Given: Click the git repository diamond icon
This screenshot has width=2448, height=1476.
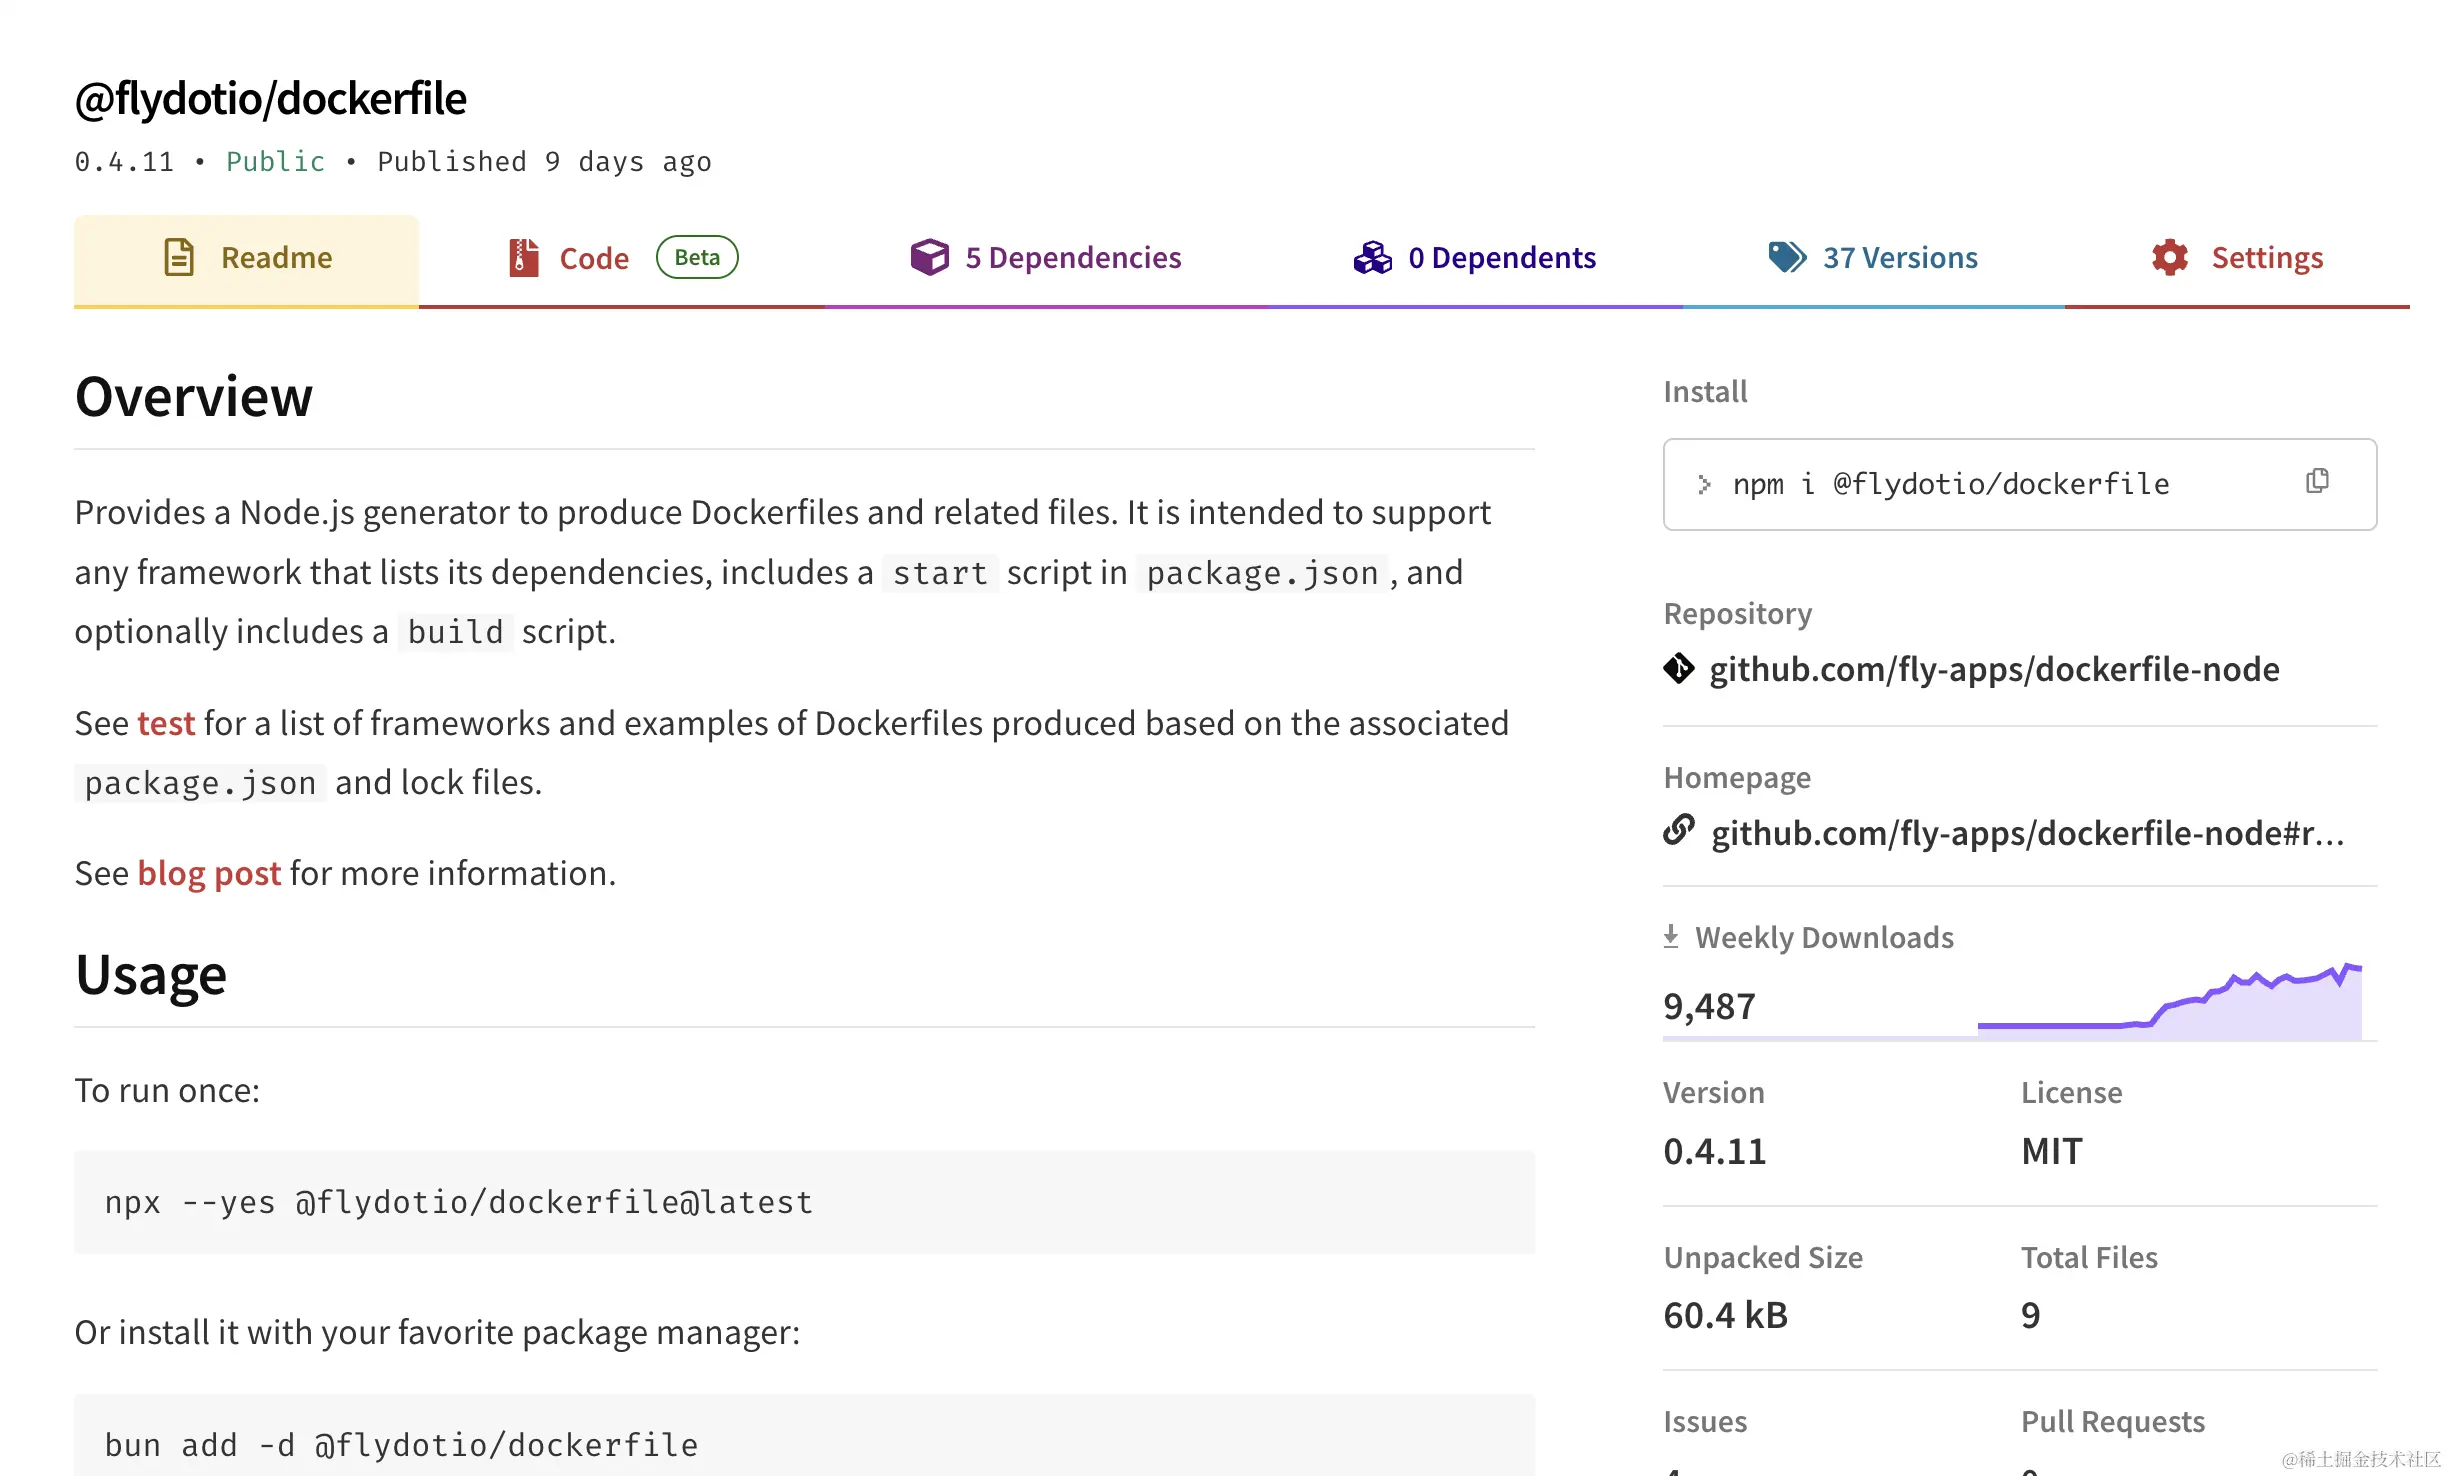Looking at the screenshot, I should 1679,668.
